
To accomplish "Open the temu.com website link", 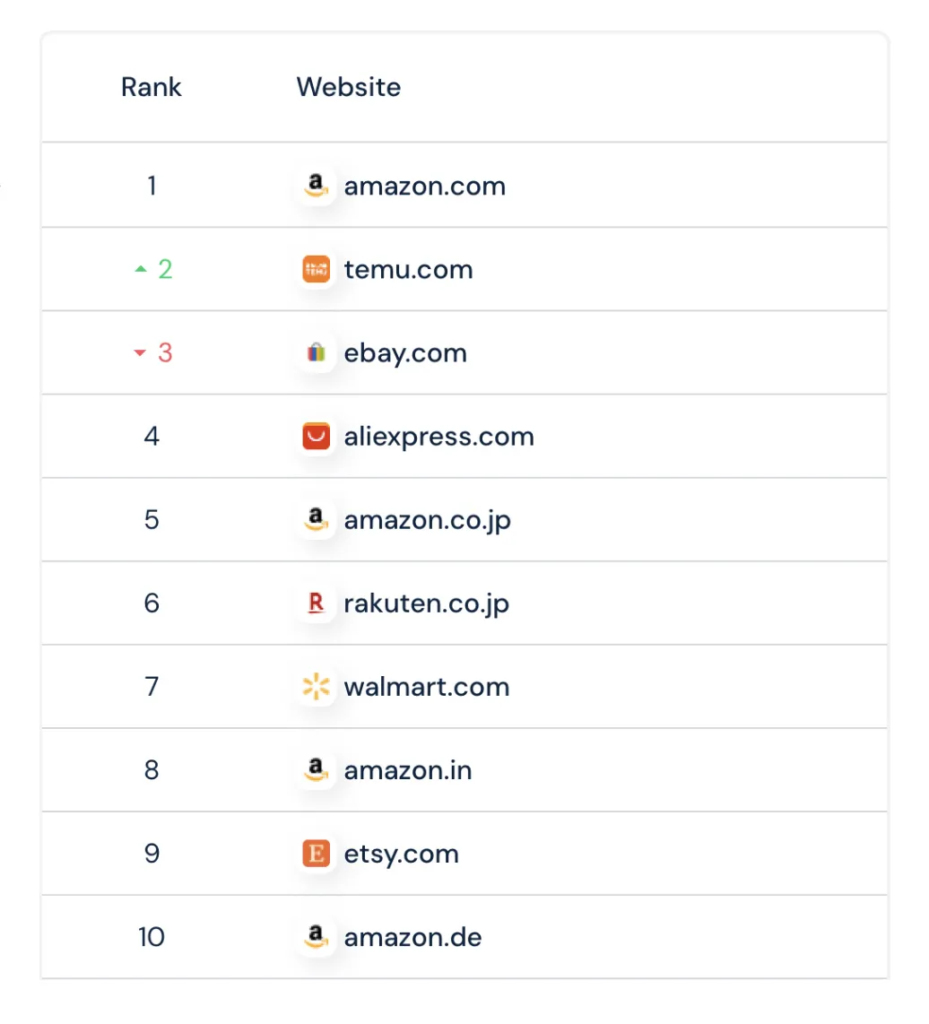I will (409, 269).
